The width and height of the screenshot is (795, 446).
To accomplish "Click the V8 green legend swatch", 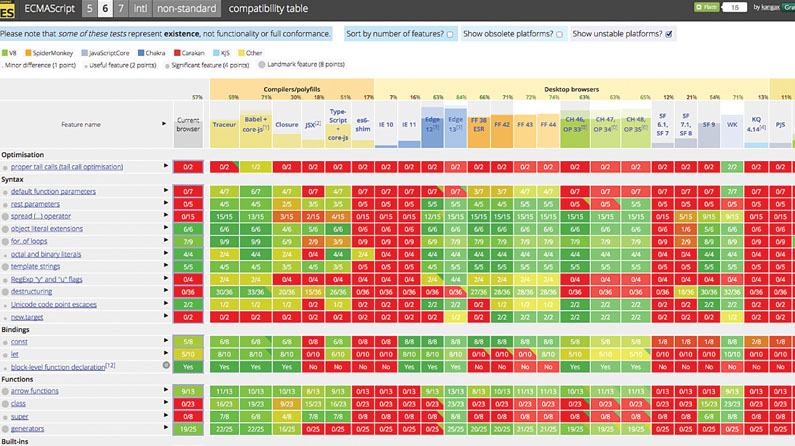I will 5,53.
